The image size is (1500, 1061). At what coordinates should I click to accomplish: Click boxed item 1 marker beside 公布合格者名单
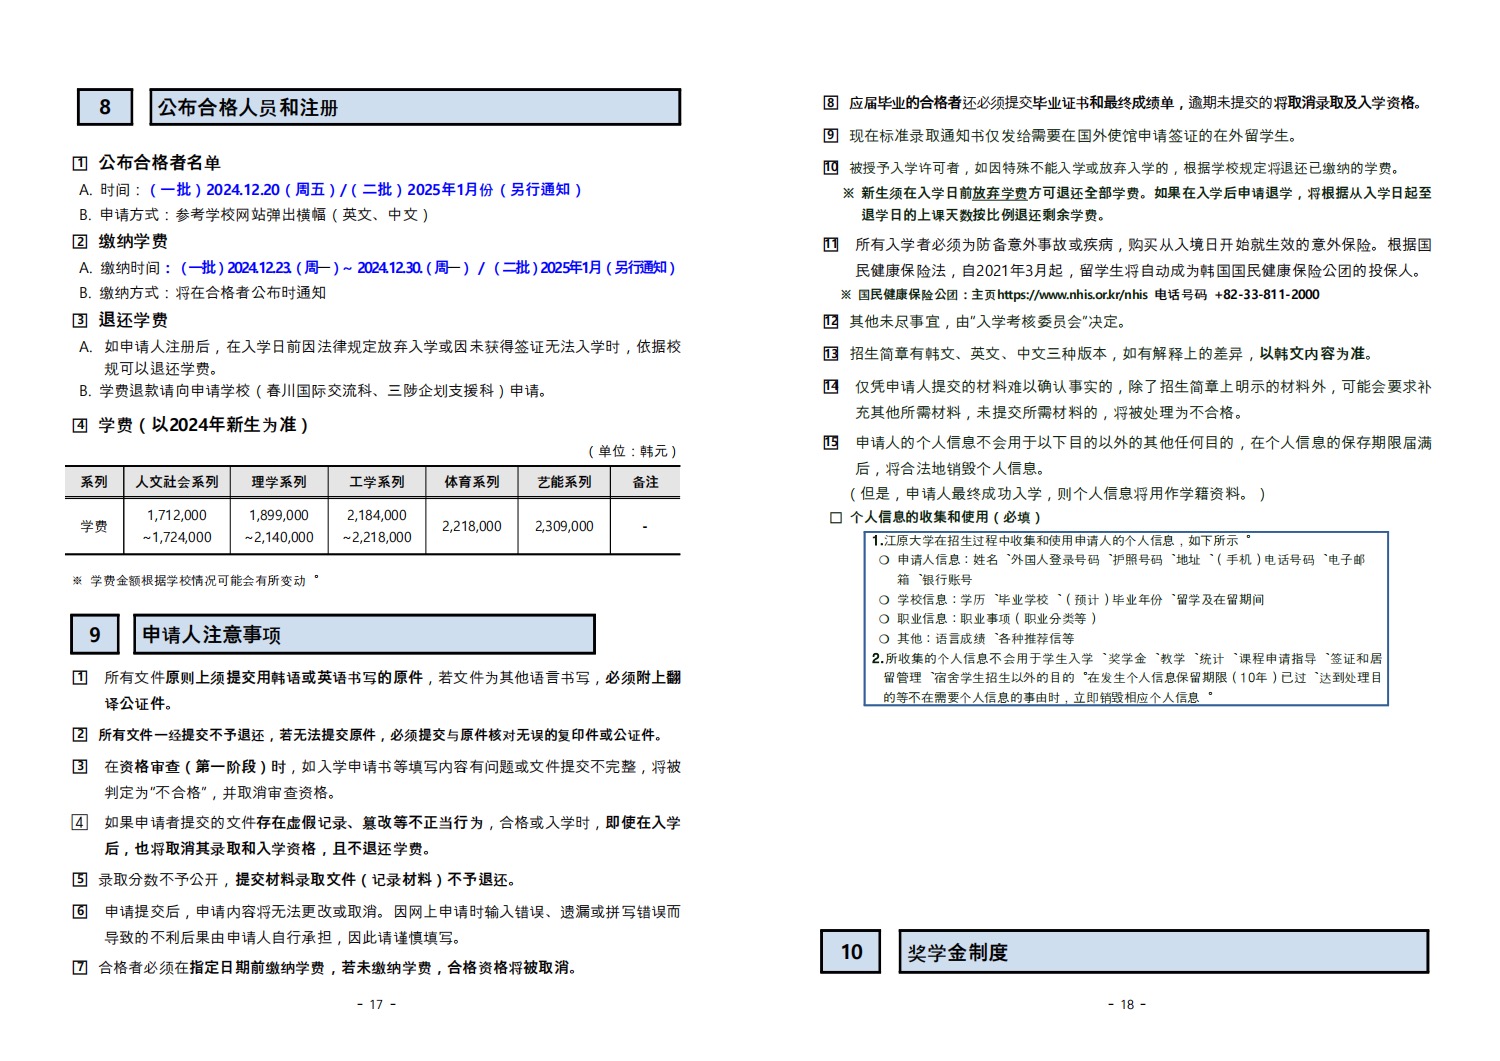click(x=80, y=163)
